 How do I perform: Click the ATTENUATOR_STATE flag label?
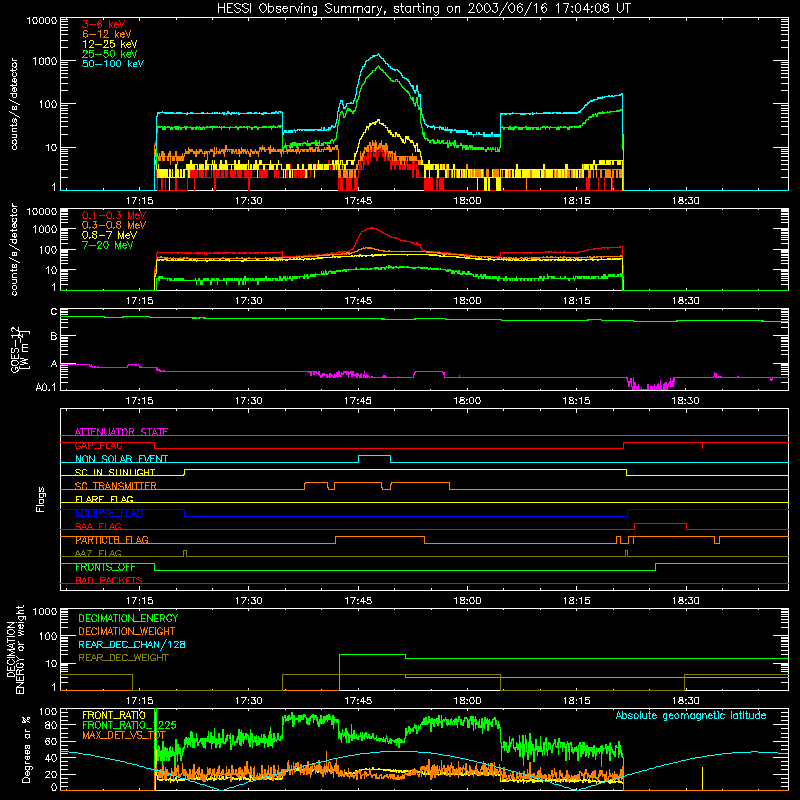121,432
